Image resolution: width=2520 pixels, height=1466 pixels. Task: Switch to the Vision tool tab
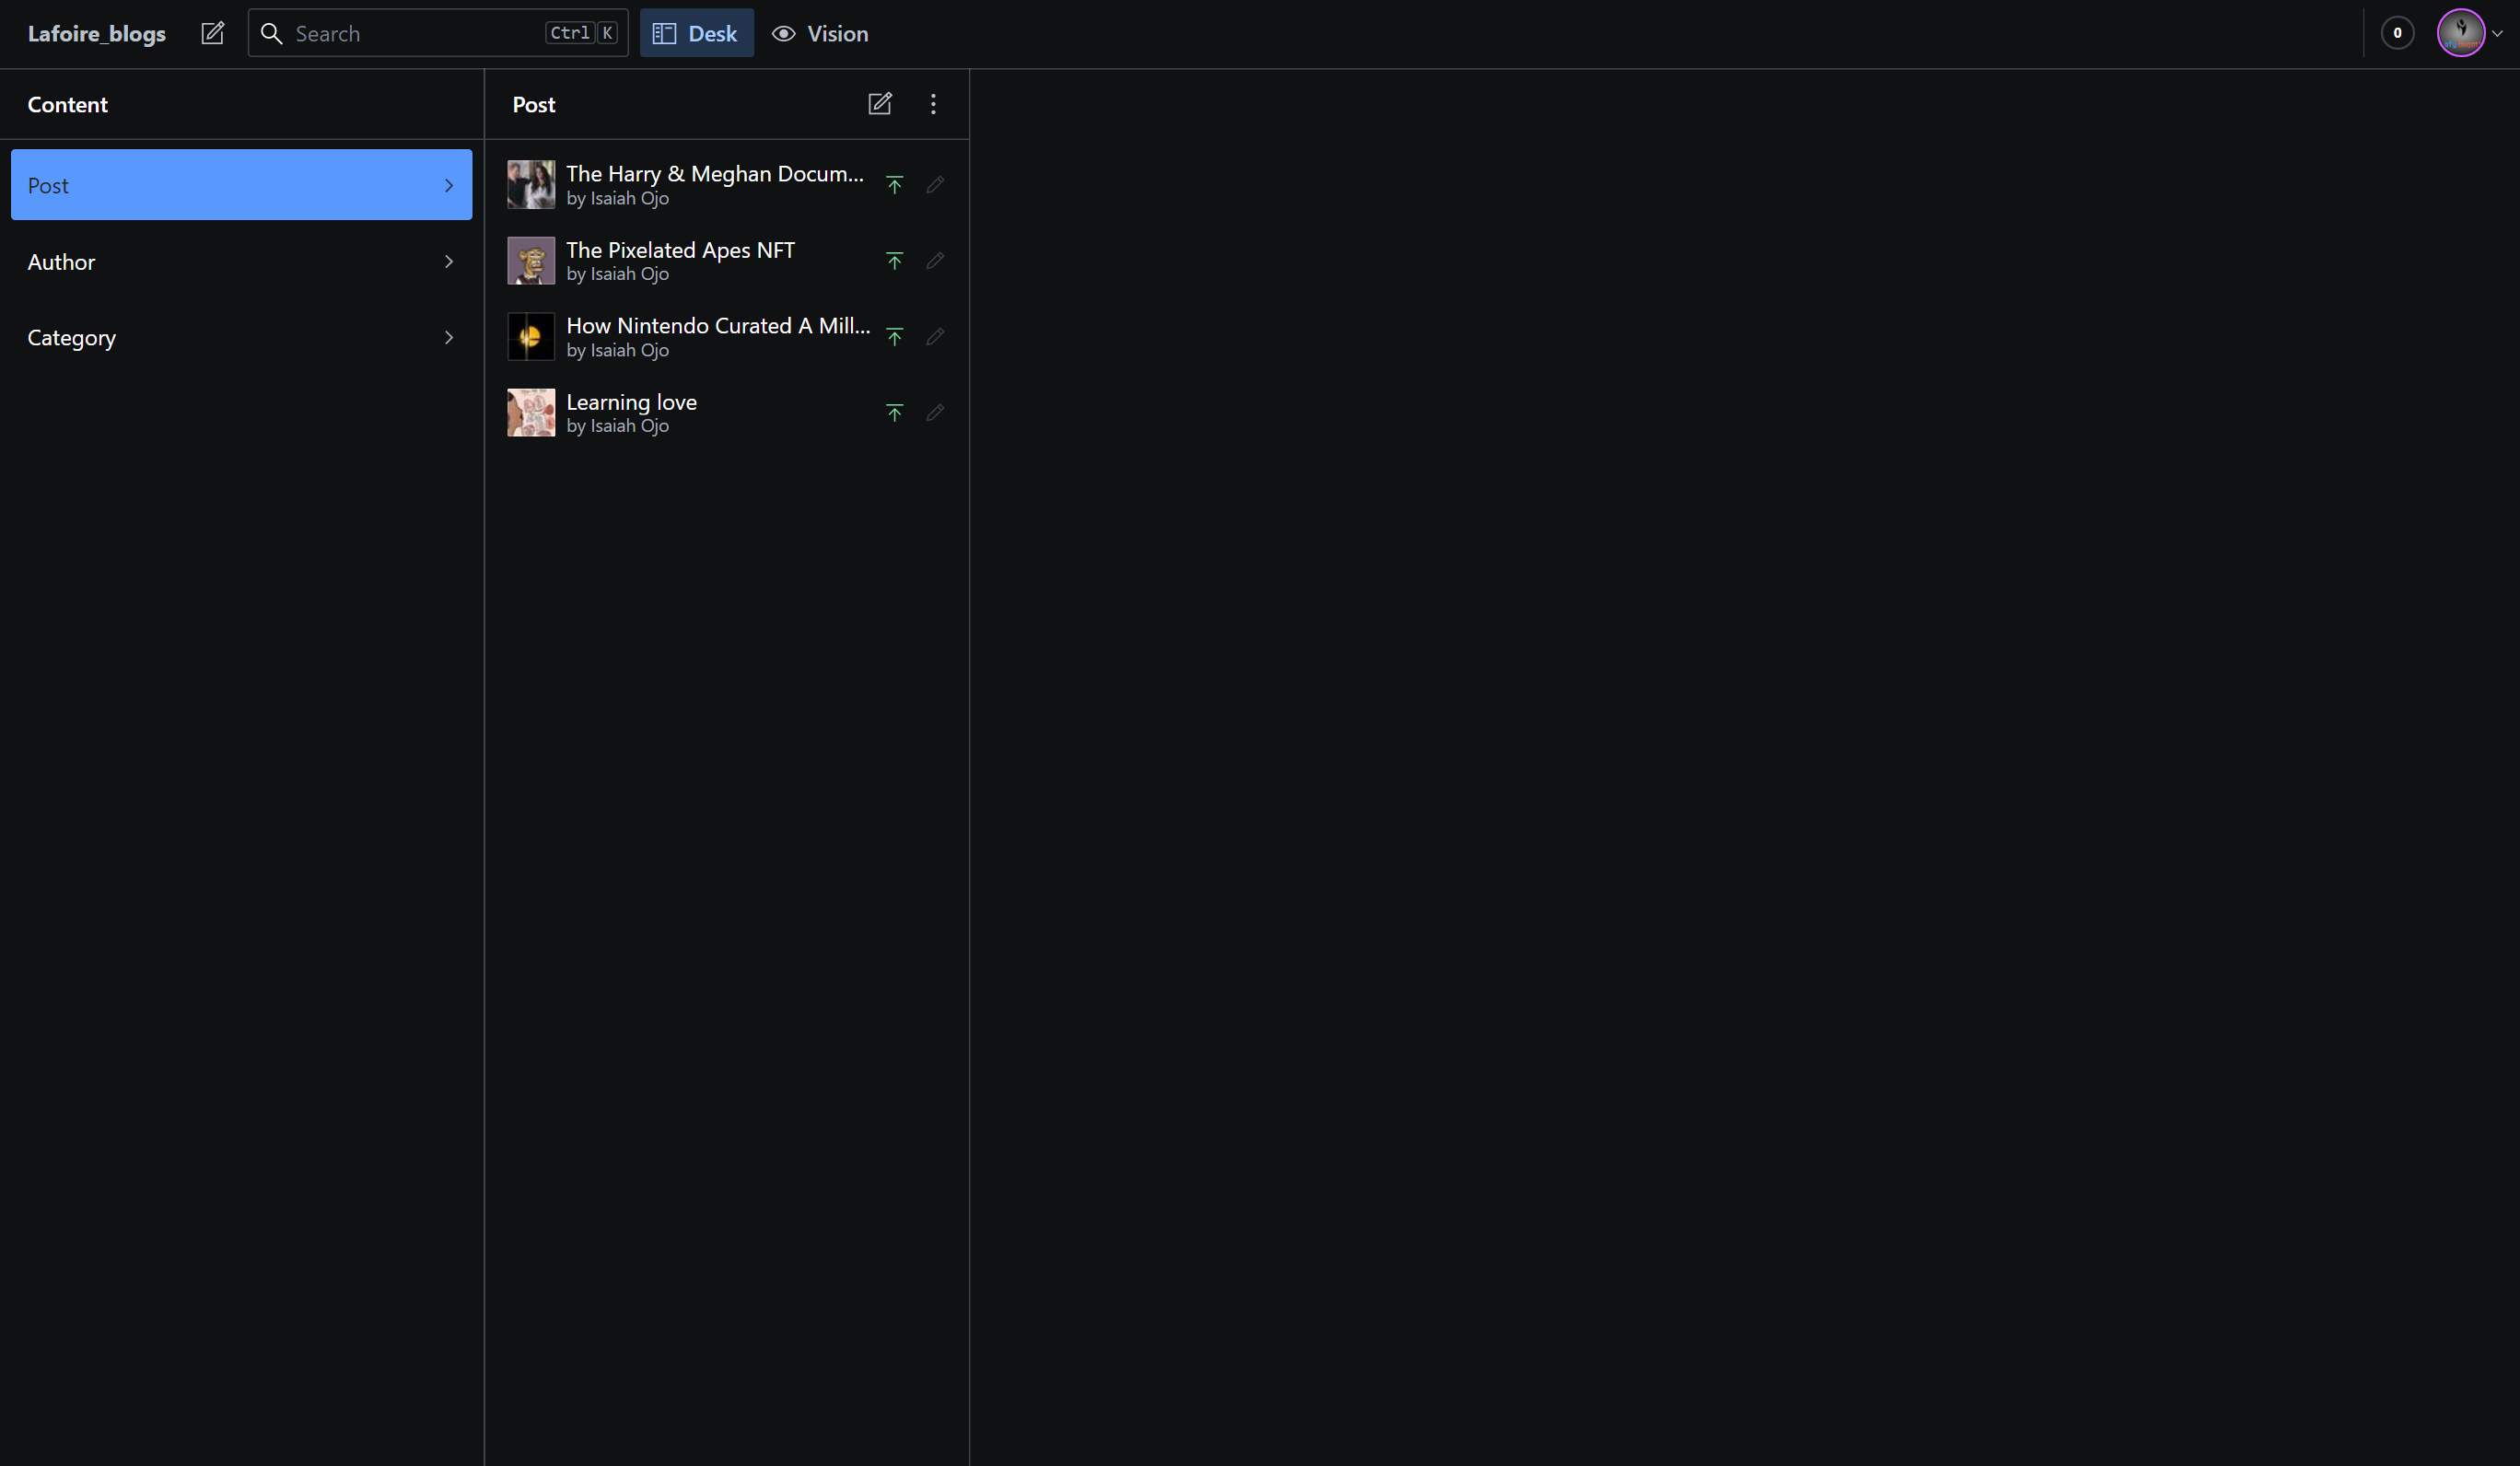(x=820, y=33)
